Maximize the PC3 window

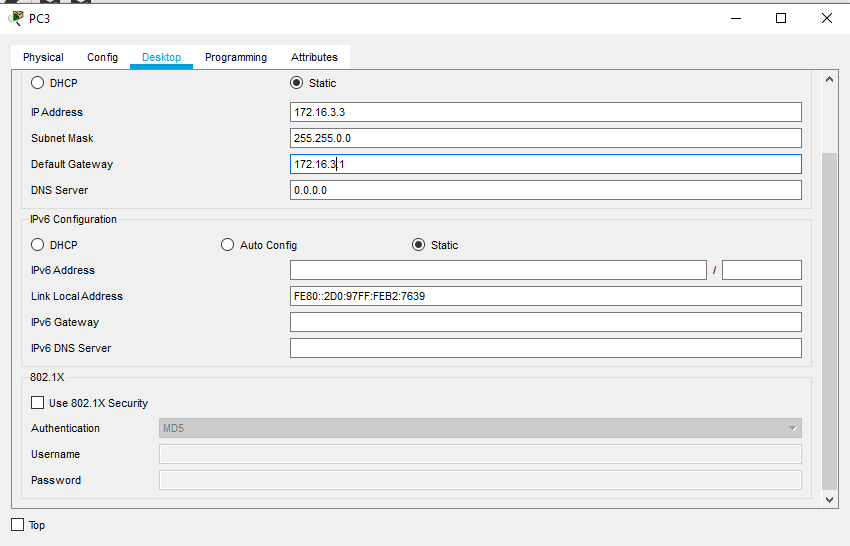click(x=781, y=18)
